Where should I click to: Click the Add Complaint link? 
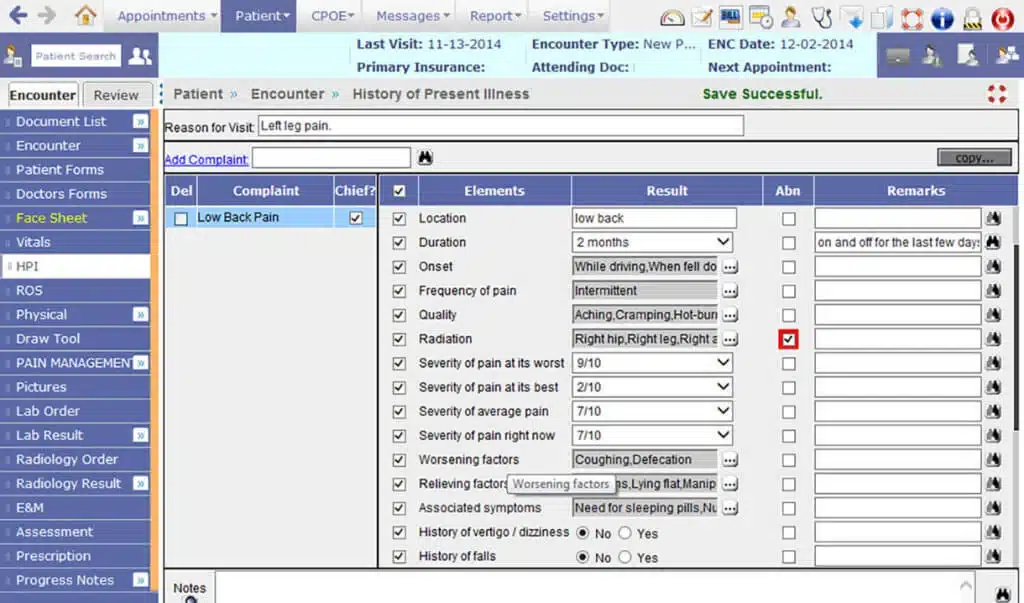coord(205,158)
